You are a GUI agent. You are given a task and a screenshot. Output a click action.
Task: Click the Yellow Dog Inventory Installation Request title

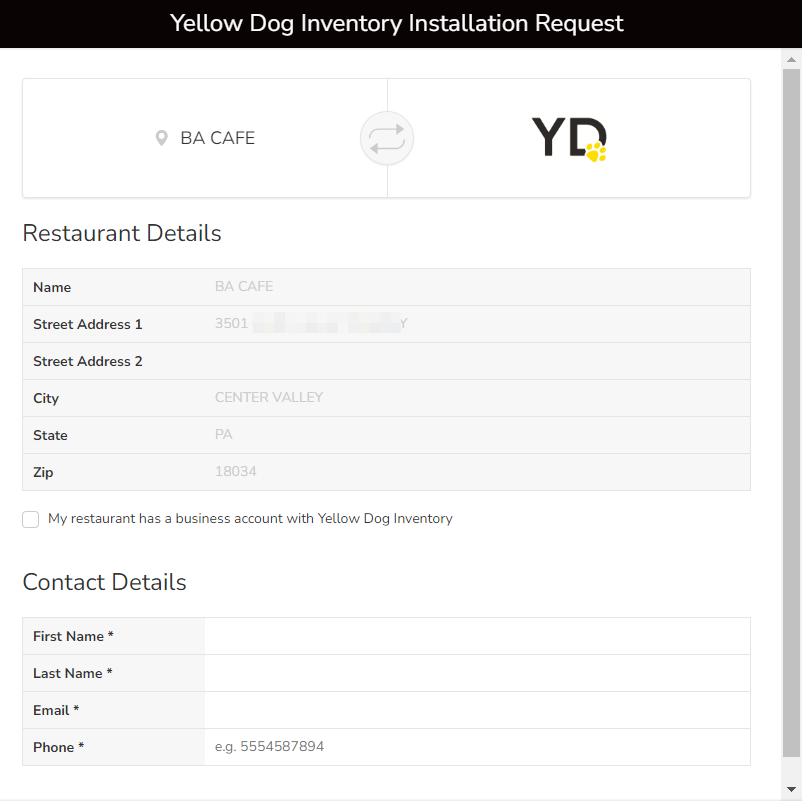[397, 23]
